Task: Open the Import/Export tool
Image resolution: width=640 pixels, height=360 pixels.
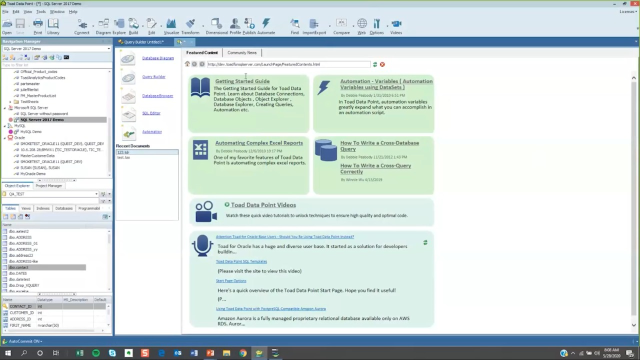Action: click(314, 26)
